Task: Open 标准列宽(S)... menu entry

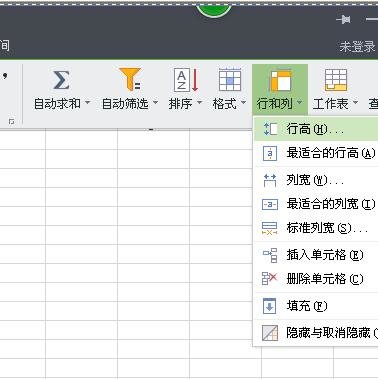Action: 316,228
